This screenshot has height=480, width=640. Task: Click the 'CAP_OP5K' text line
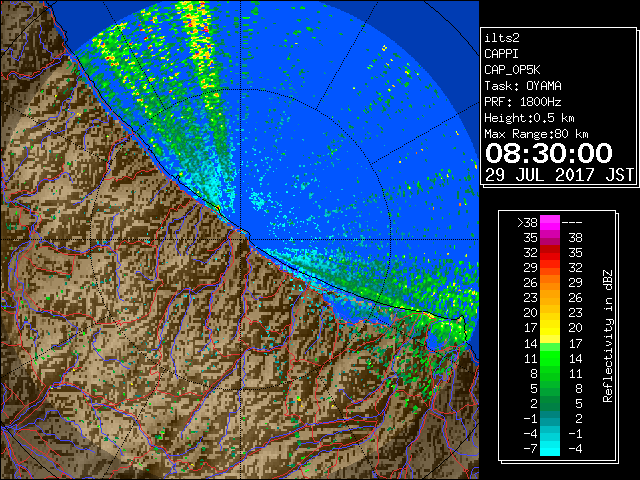512,70
